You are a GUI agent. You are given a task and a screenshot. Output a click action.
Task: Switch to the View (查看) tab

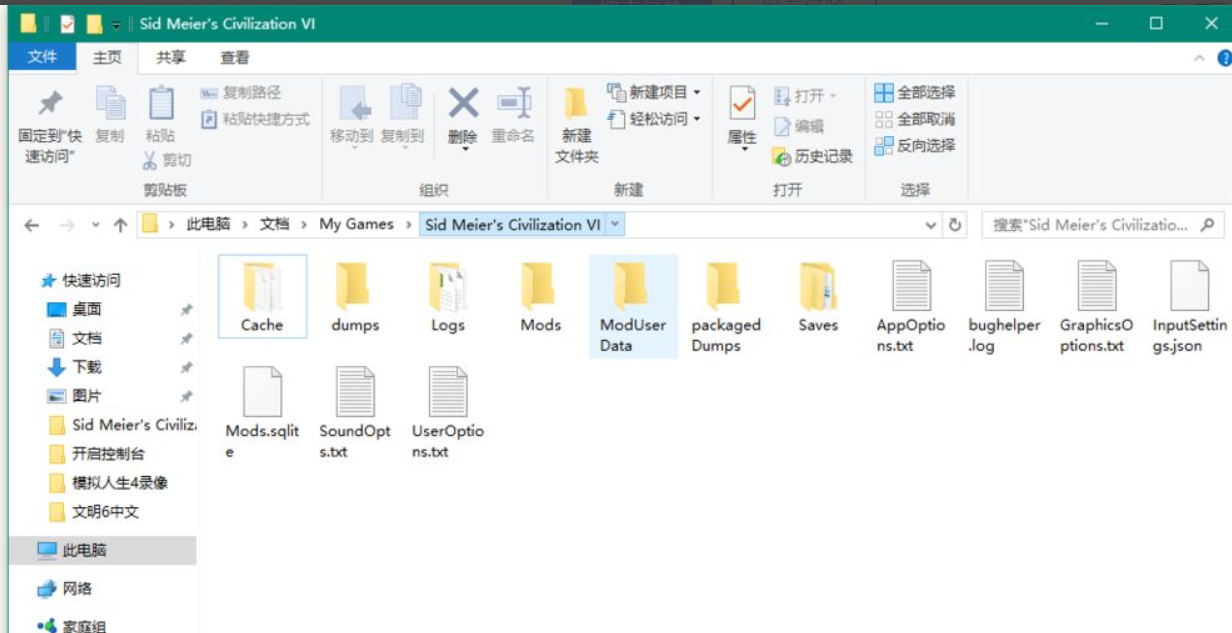[x=235, y=57]
